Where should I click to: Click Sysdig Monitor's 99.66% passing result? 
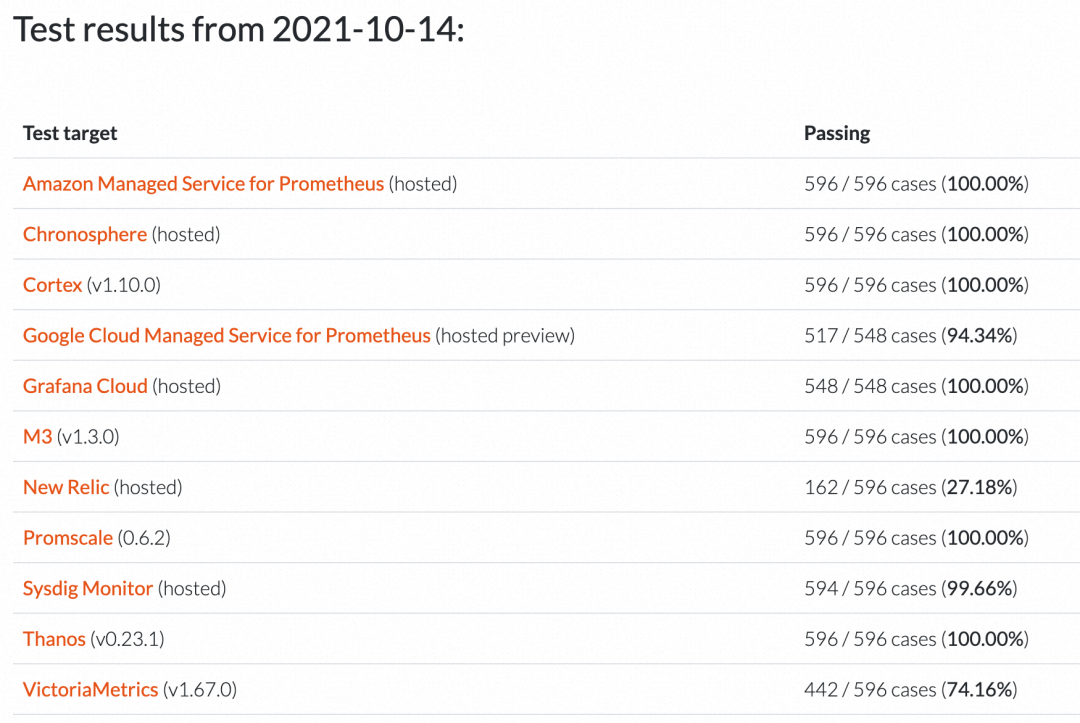coord(981,589)
